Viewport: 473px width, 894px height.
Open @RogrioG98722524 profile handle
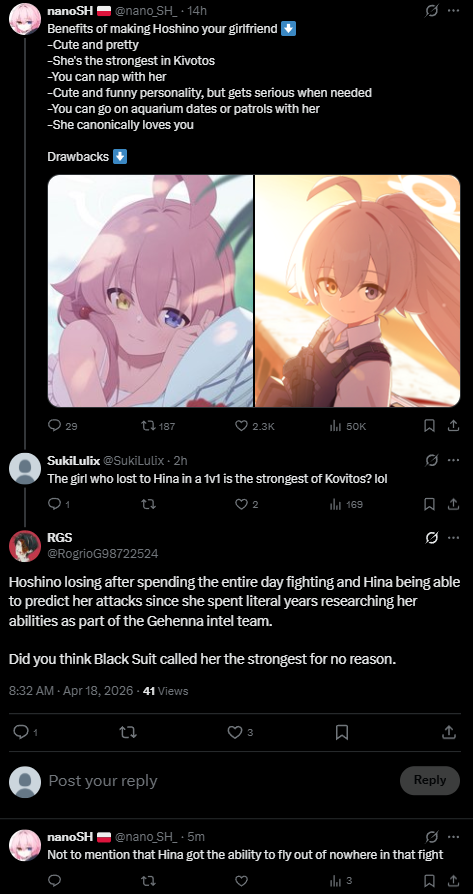103,554
